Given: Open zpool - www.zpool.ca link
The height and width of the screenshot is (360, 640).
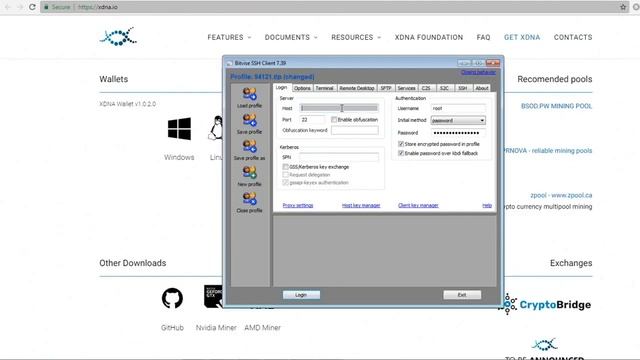Looking at the screenshot, I should point(561,195).
